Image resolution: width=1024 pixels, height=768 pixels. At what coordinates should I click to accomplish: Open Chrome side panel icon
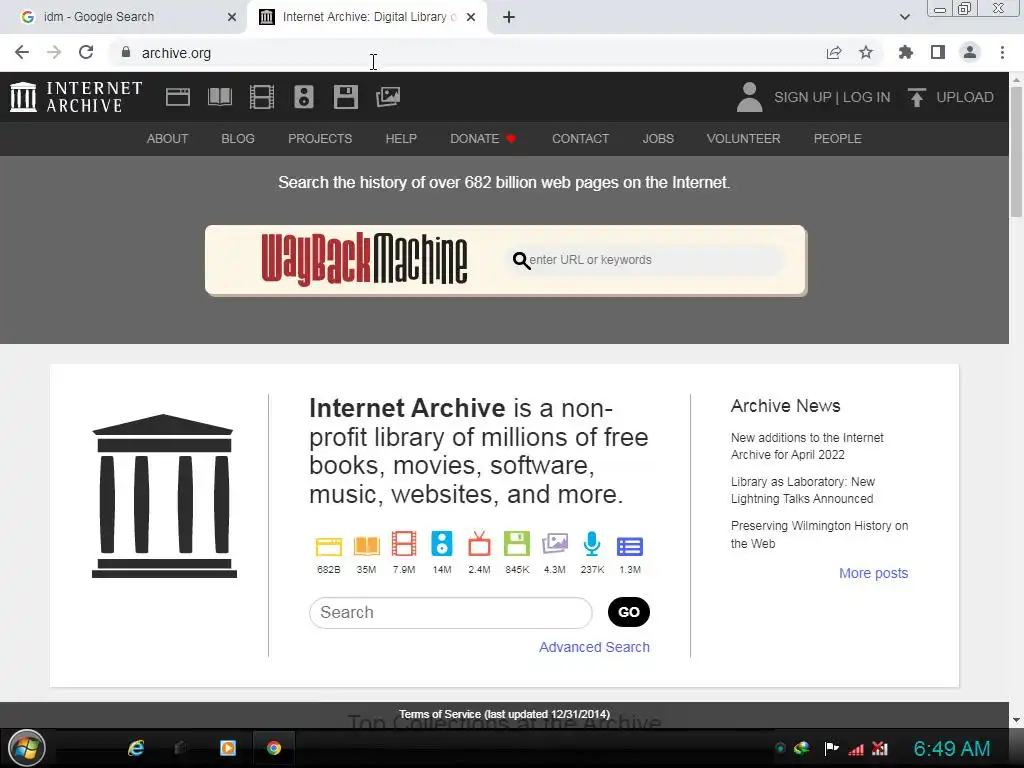click(938, 52)
